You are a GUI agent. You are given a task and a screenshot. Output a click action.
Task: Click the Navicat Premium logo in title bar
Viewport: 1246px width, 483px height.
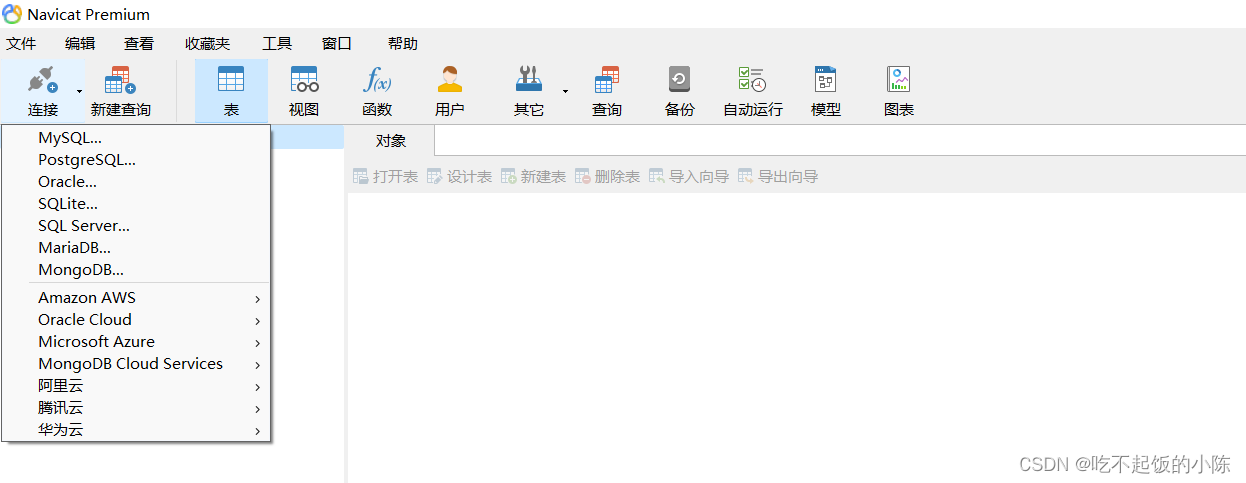tap(12, 14)
